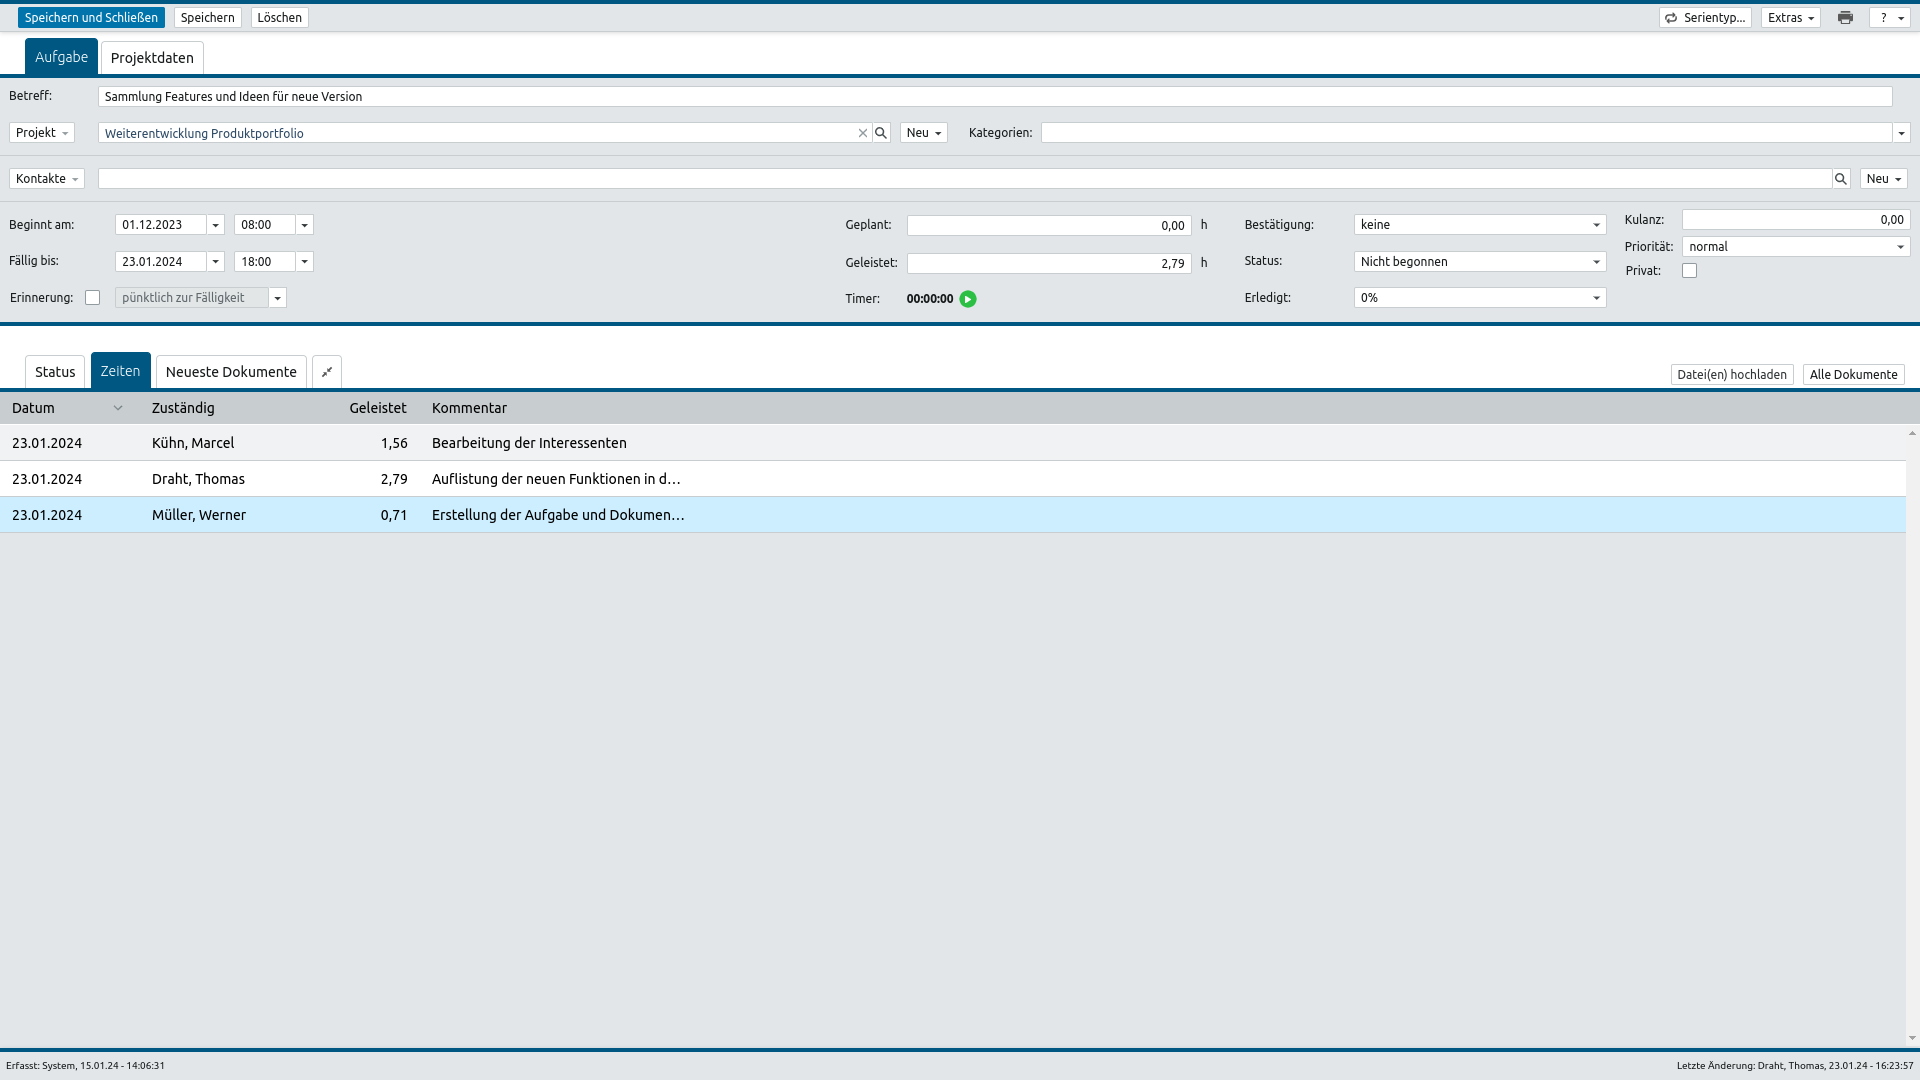This screenshot has height=1080, width=1920.
Task: Open the Beginnt am date picker arrow
Action: click(x=215, y=225)
